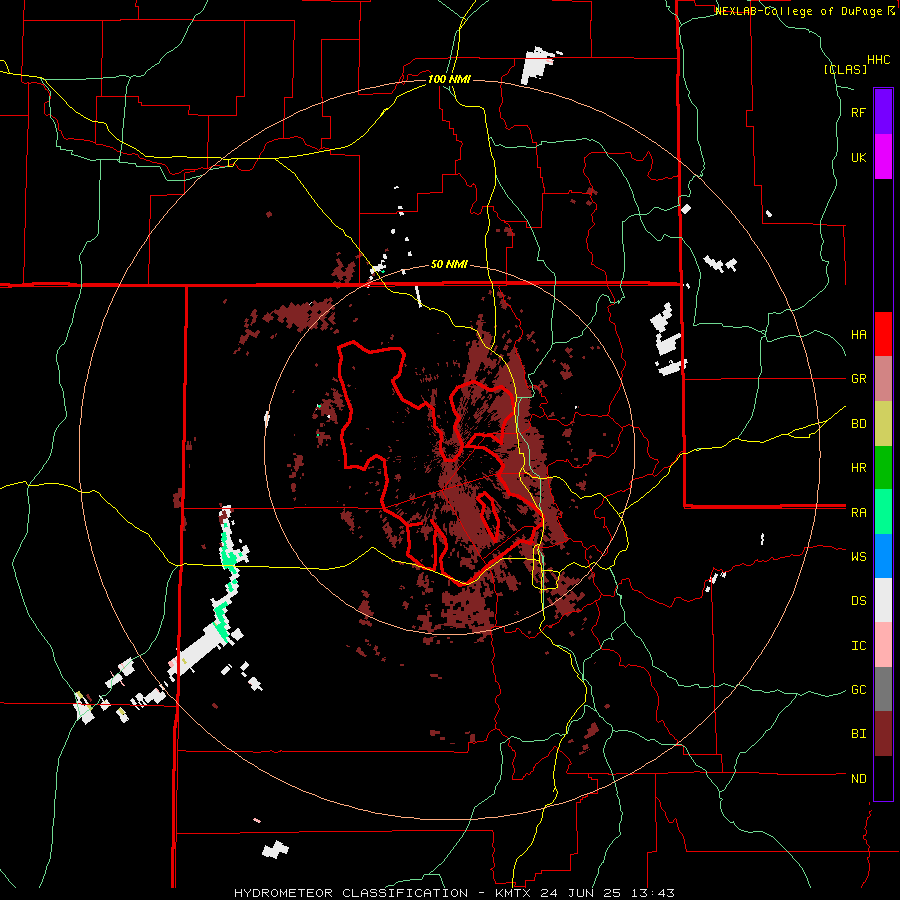Click the [CLAS] unit label
The width and height of the screenshot is (900, 900).
click(x=845, y=70)
